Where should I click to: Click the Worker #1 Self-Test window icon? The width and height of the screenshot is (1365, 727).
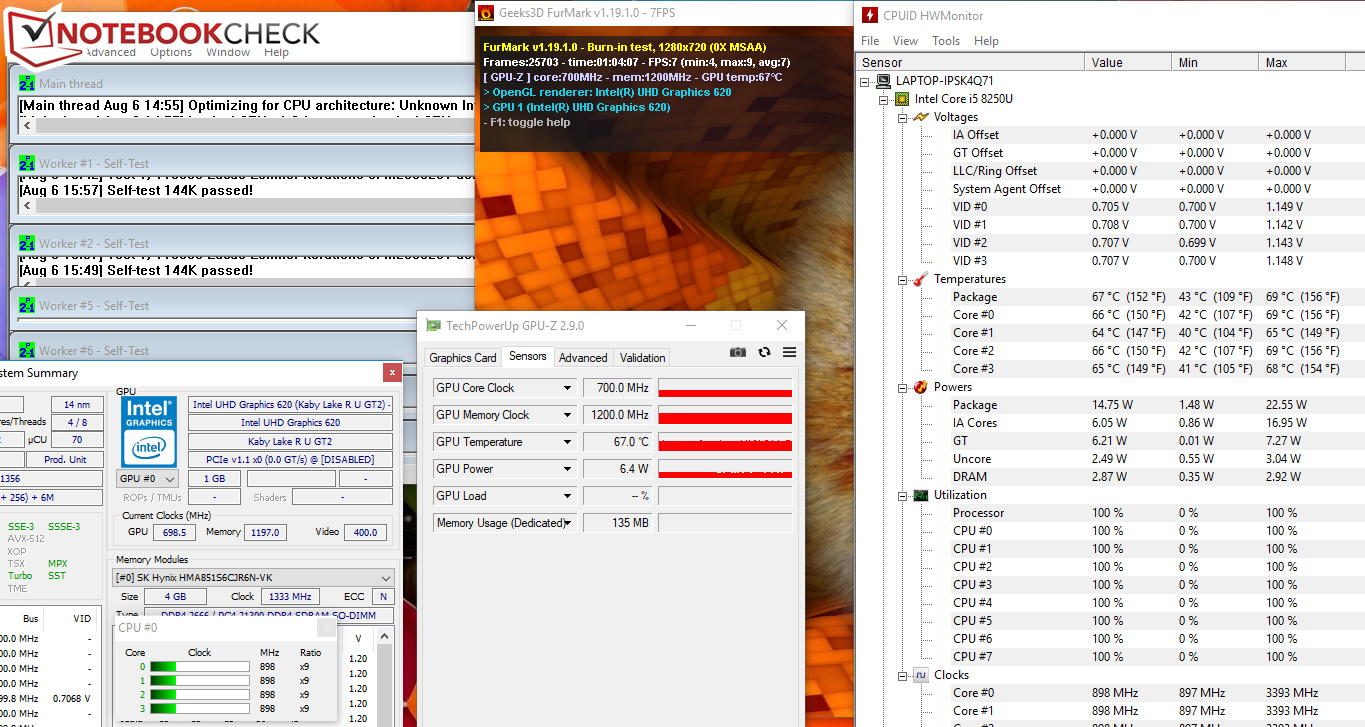27,163
